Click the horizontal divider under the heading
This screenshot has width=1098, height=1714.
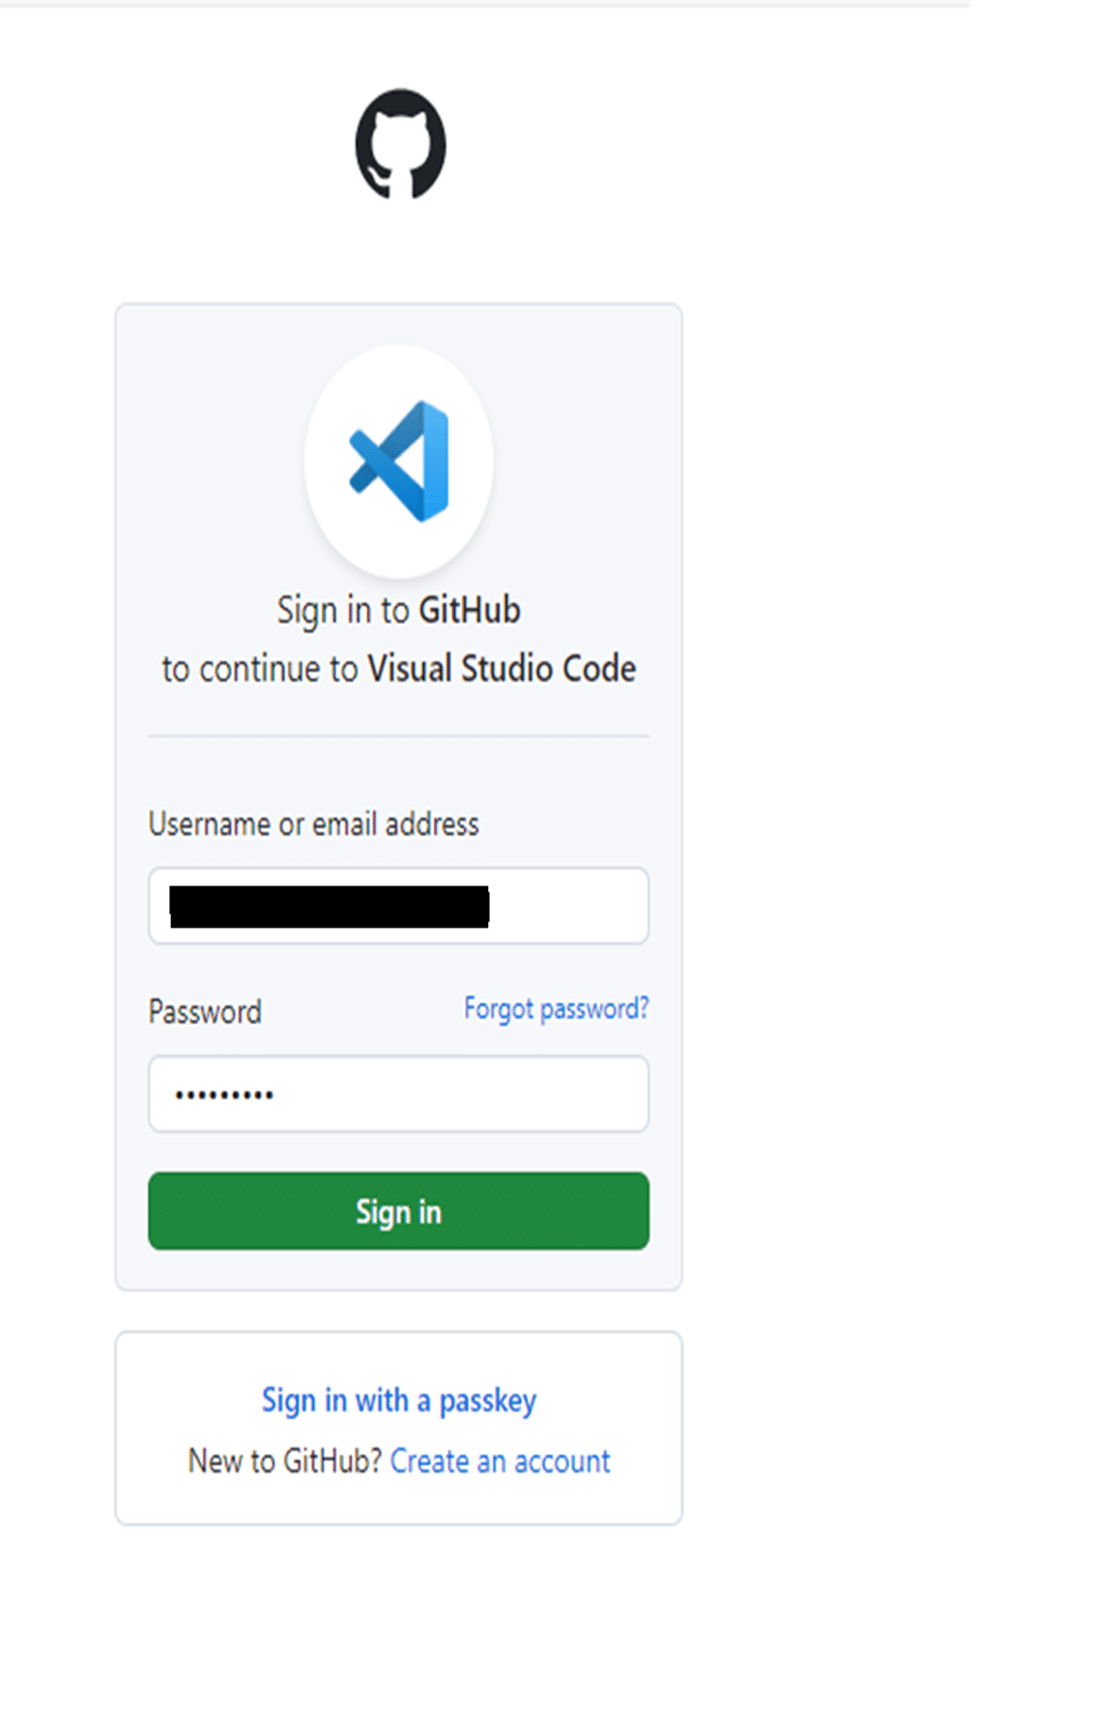(x=399, y=736)
